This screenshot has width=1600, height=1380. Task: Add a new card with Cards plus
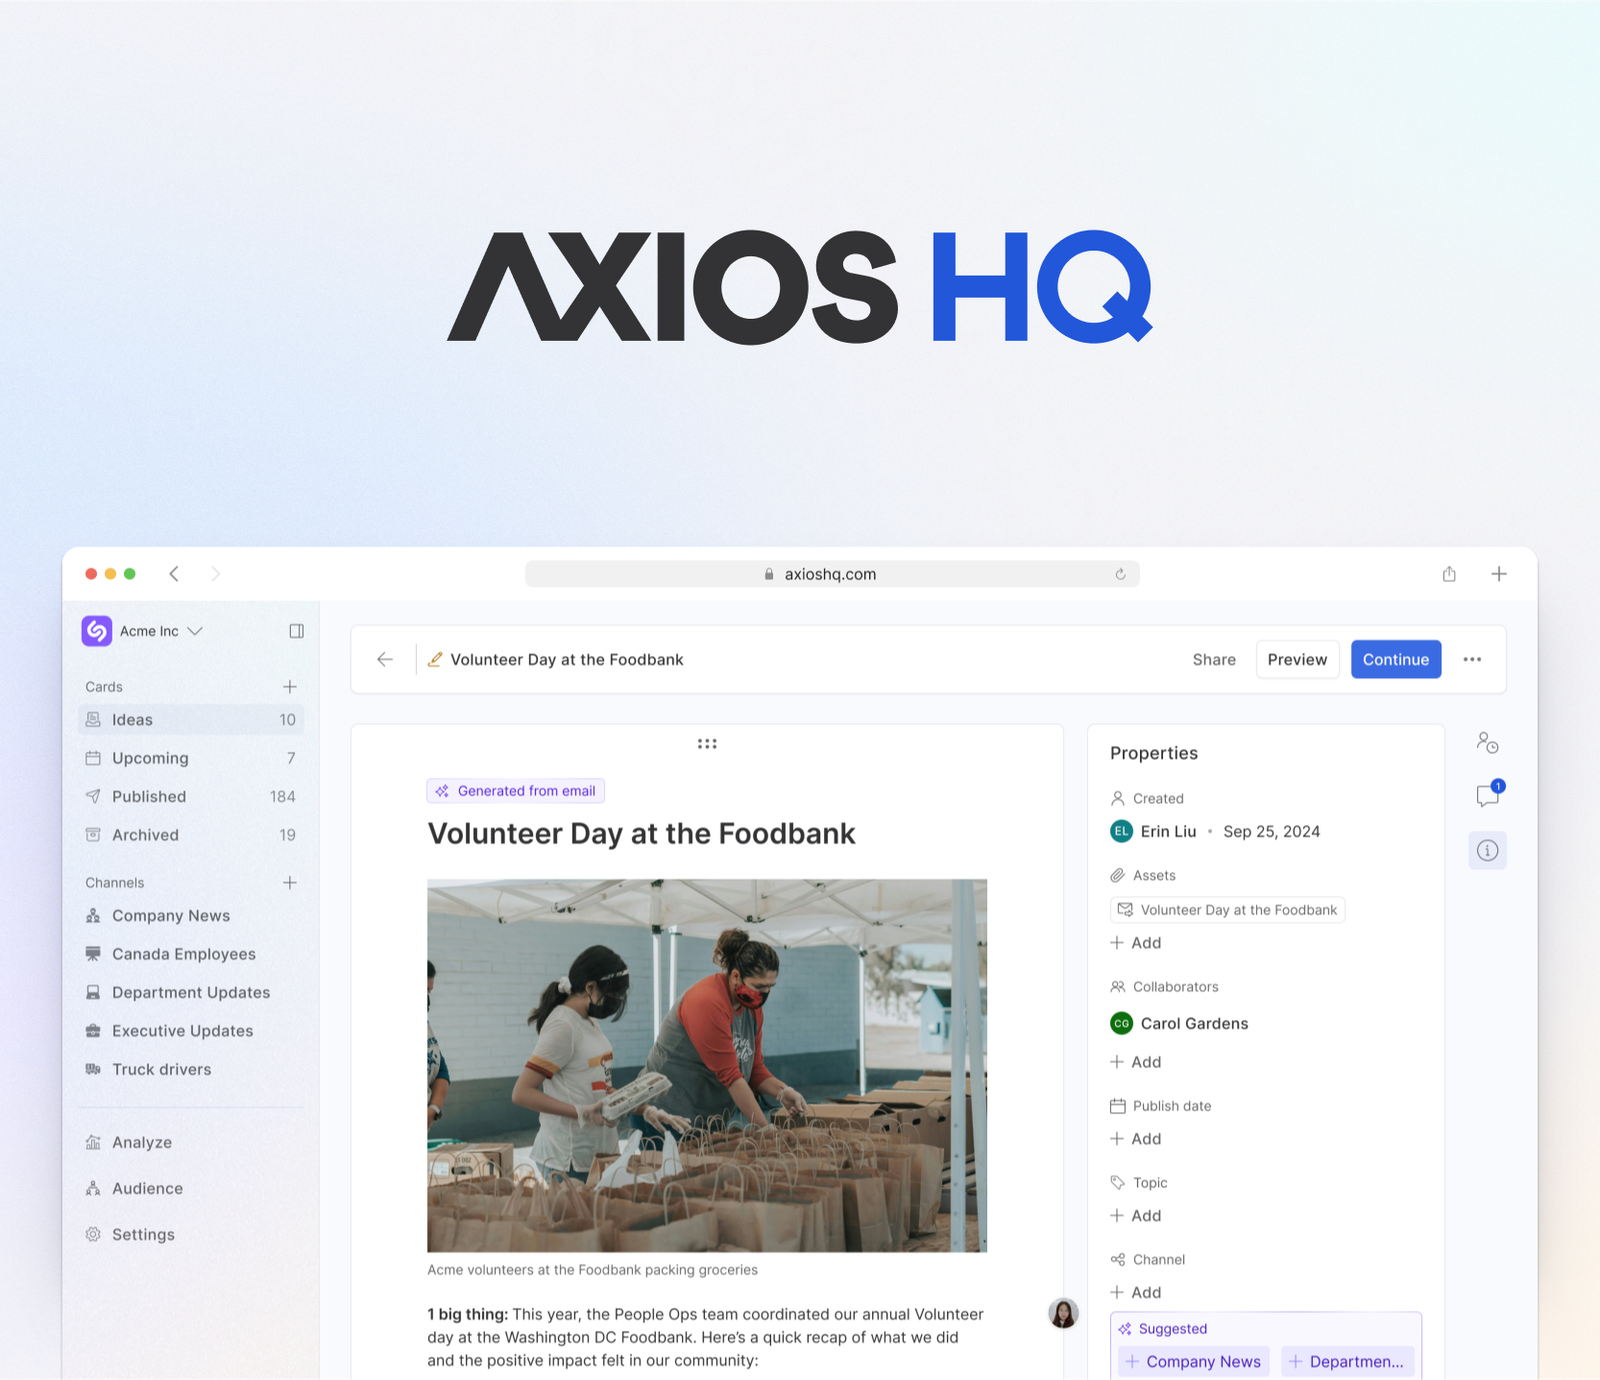pos(290,687)
